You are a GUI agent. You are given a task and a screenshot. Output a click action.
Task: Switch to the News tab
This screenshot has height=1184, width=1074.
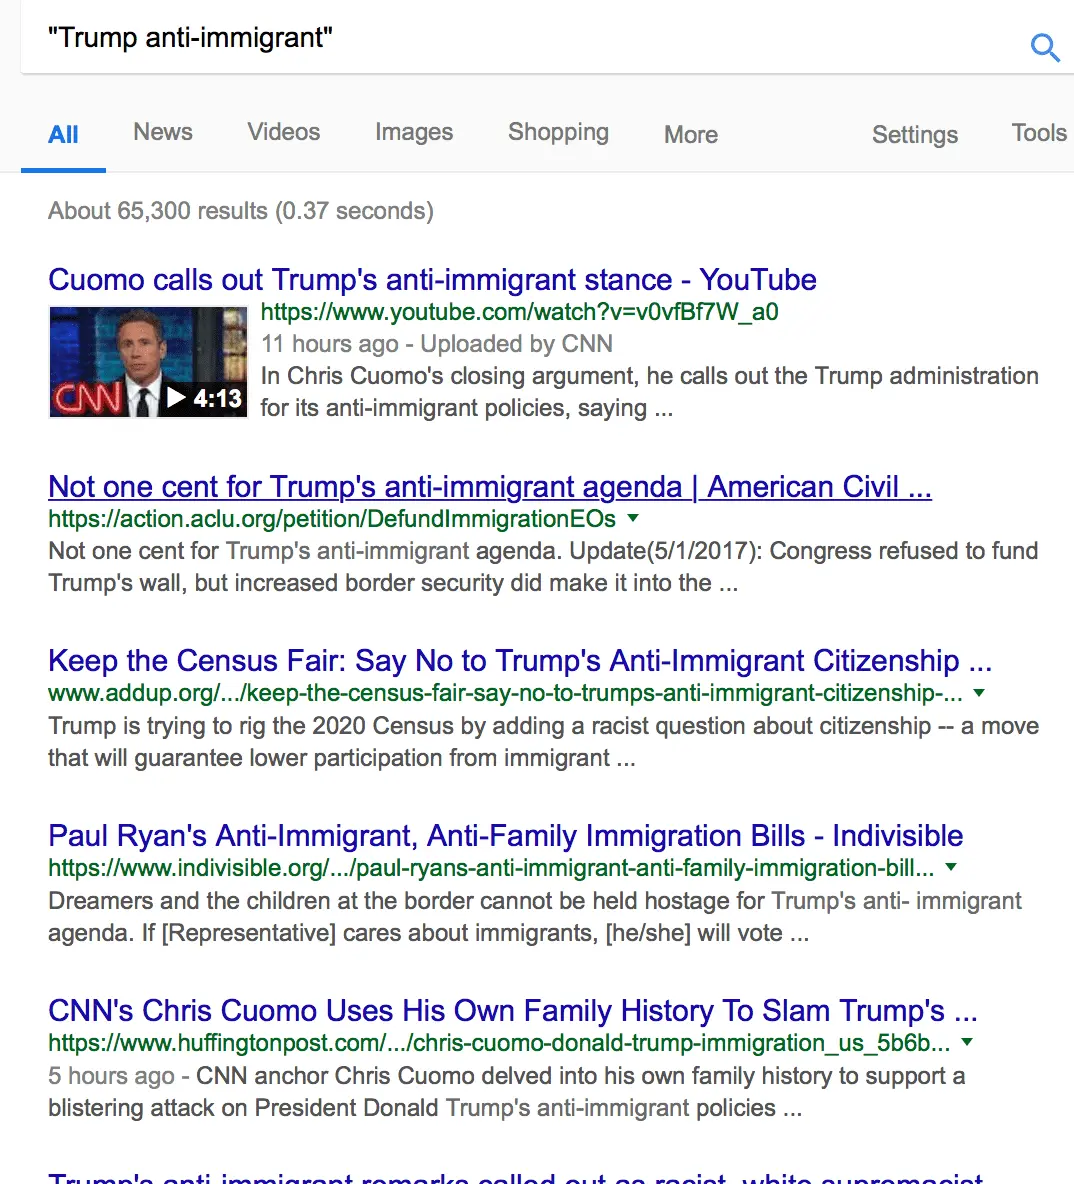(x=163, y=133)
